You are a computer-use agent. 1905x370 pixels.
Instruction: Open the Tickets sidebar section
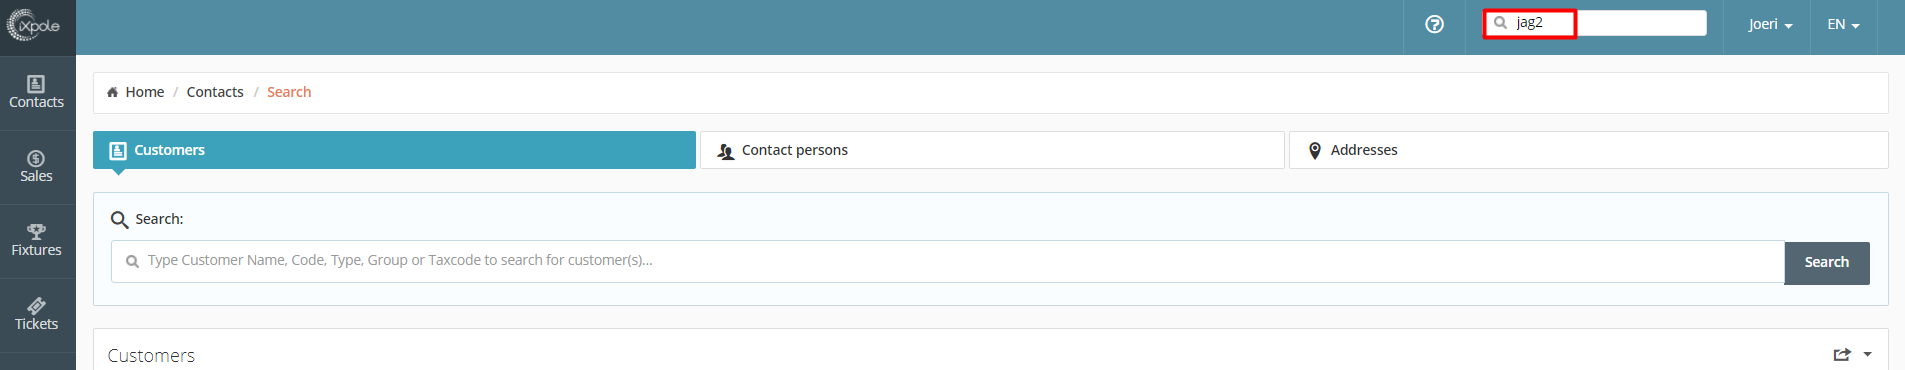tap(37, 315)
